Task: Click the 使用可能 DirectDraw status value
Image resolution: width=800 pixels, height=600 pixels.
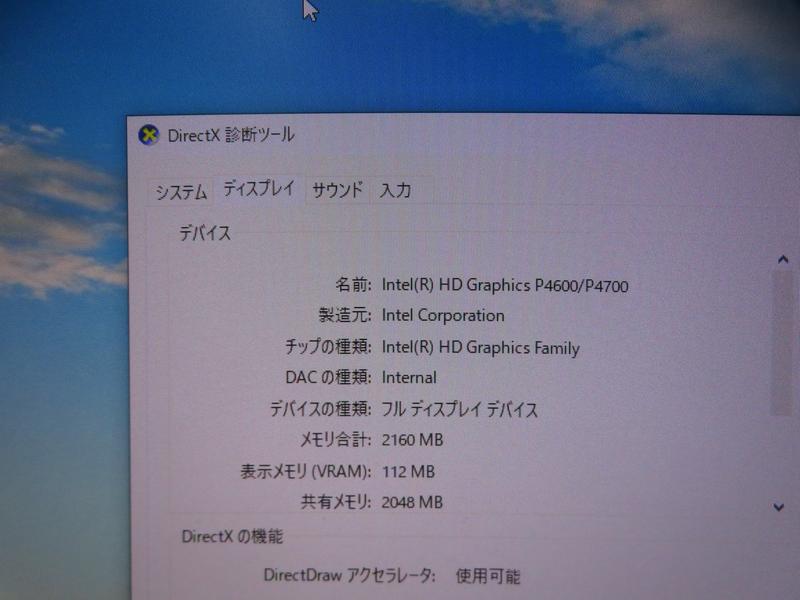Action: (488, 577)
